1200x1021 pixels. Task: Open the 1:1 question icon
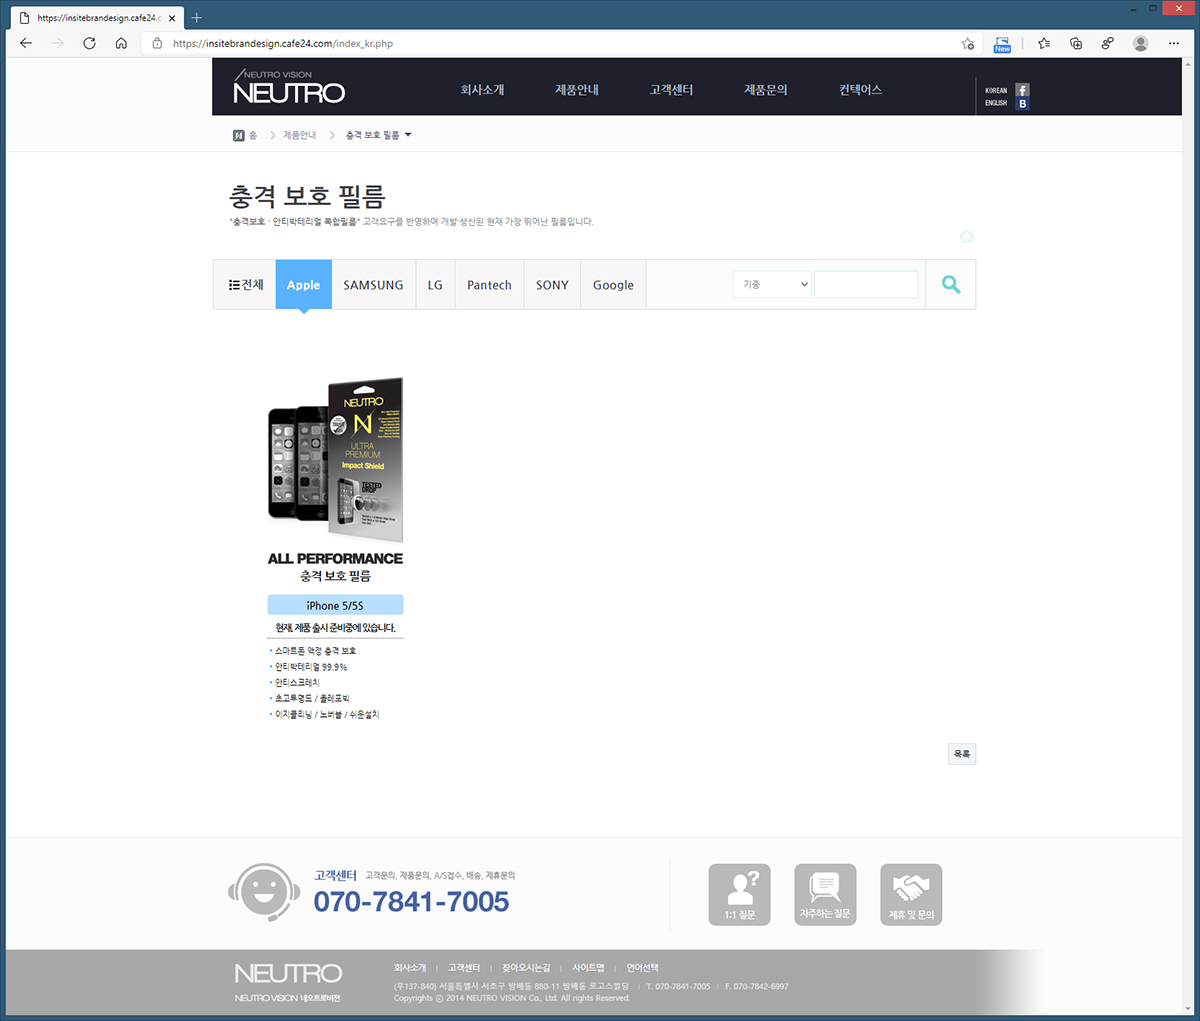tap(739, 894)
